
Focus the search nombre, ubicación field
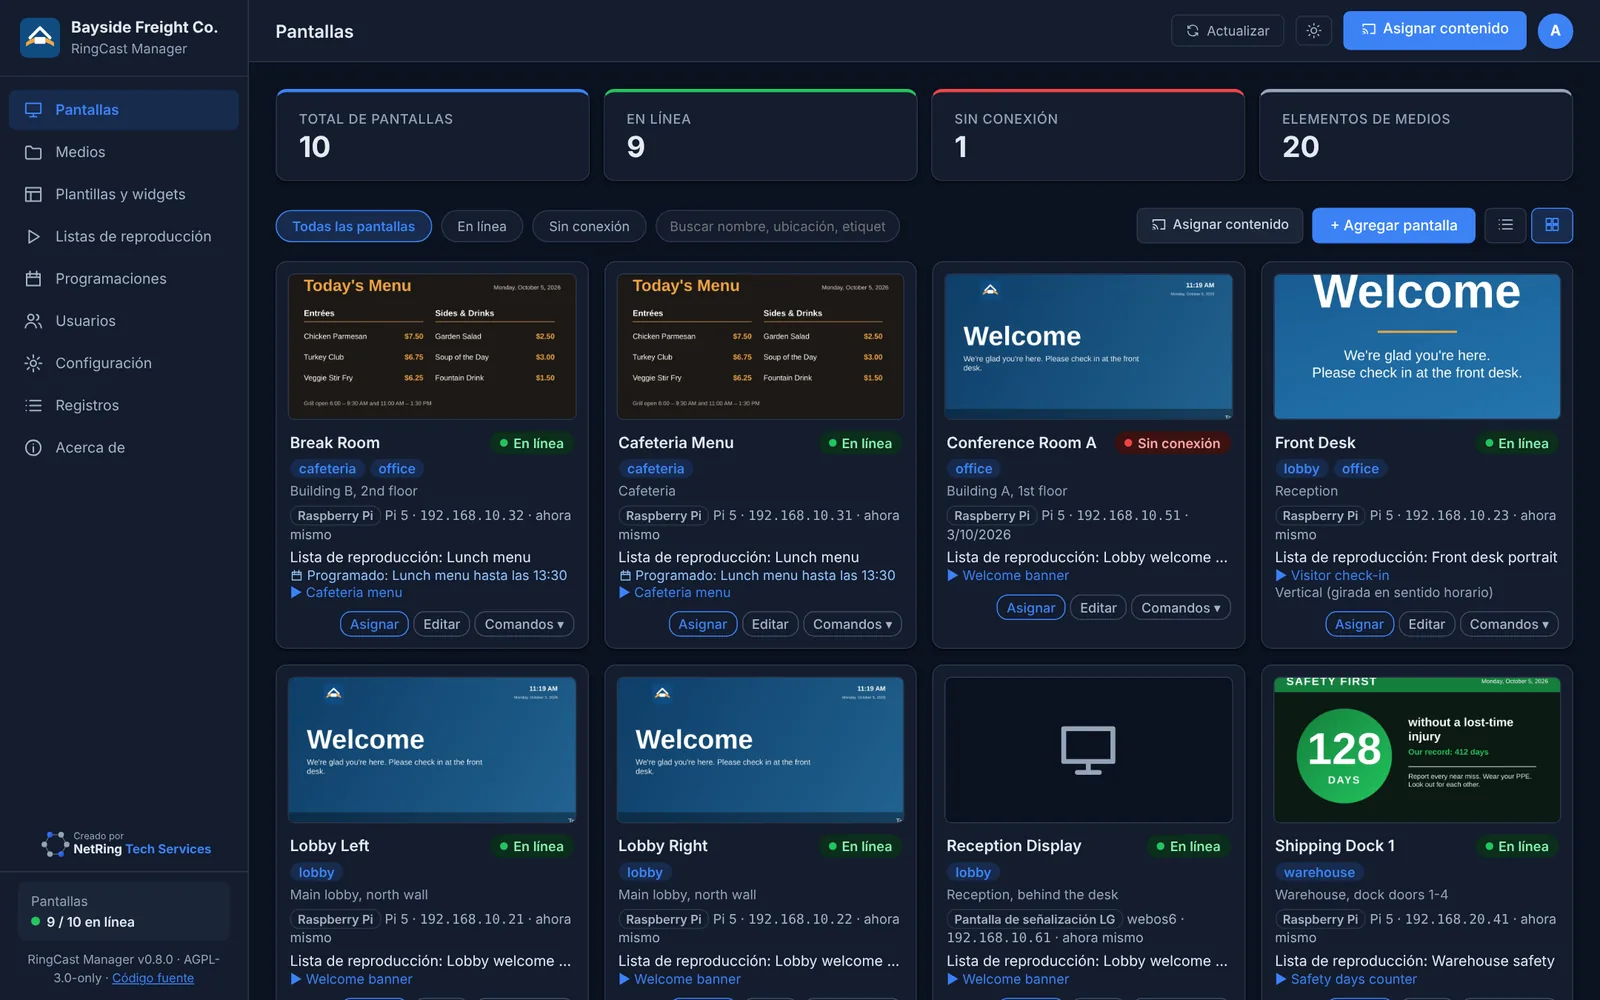(x=777, y=226)
